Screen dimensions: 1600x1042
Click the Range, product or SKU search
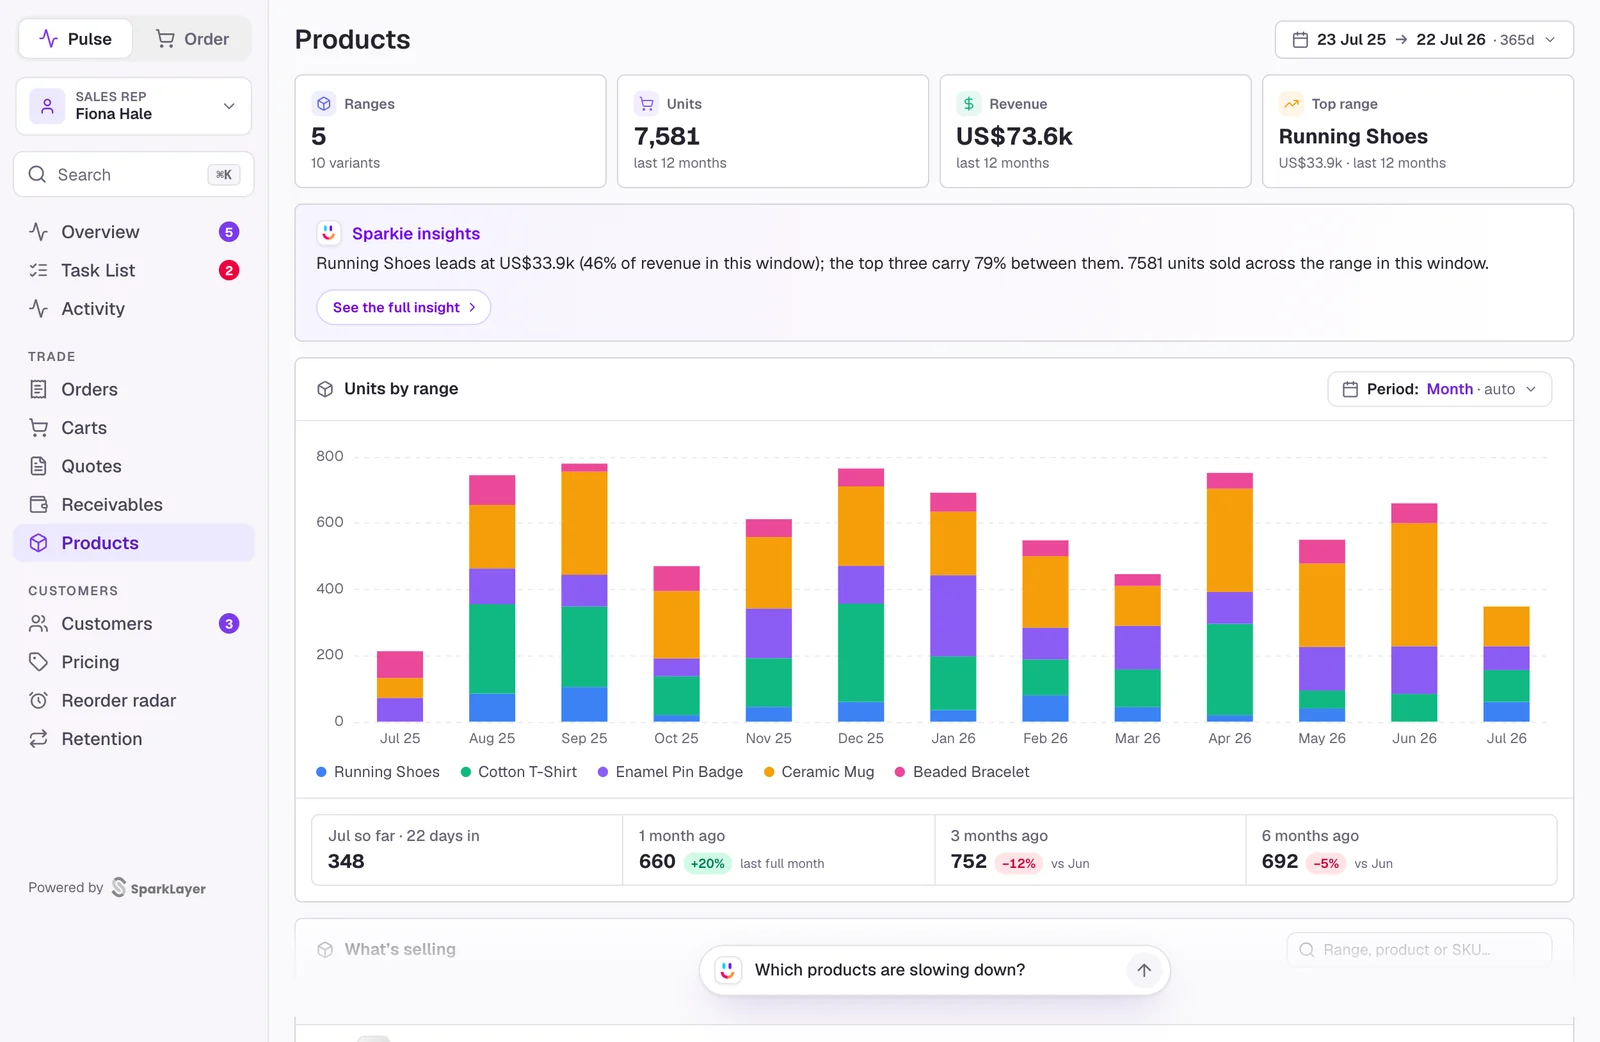point(1419,950)
